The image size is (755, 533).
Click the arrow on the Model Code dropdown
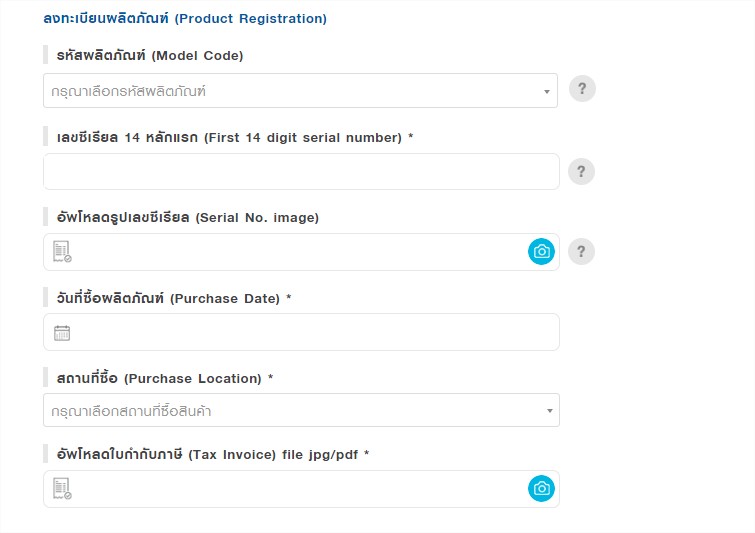coord(547,91)
